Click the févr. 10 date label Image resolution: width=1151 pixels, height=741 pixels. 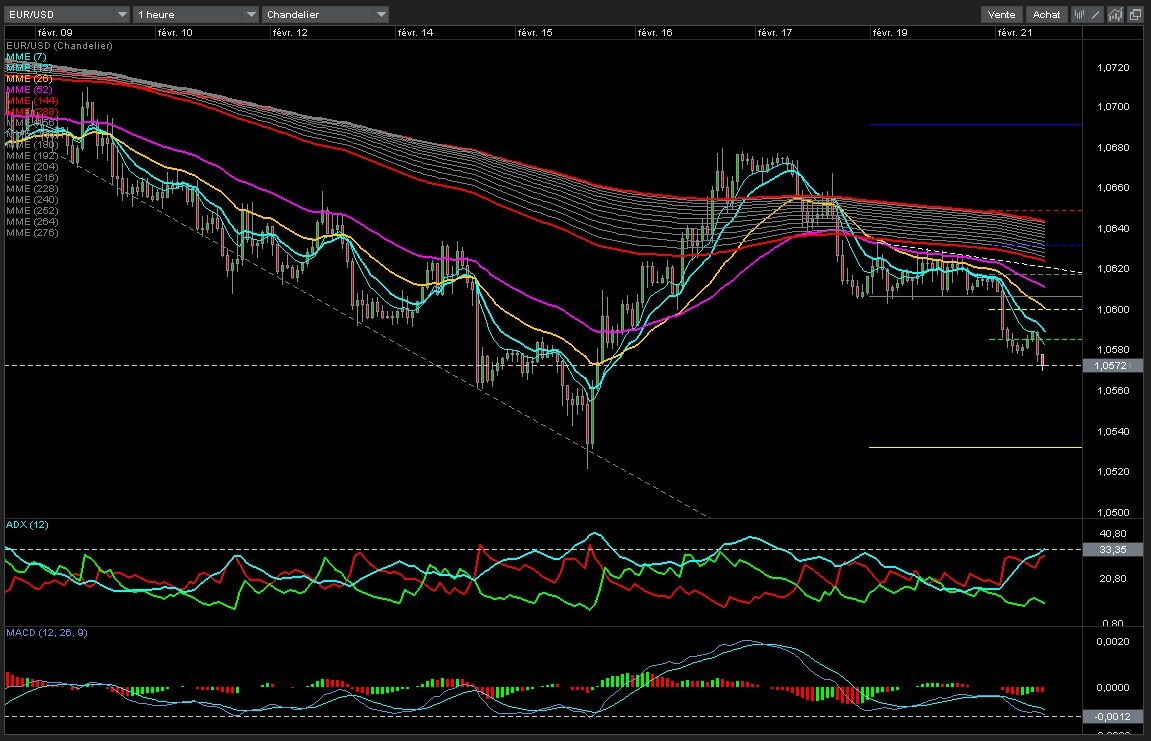175,32
